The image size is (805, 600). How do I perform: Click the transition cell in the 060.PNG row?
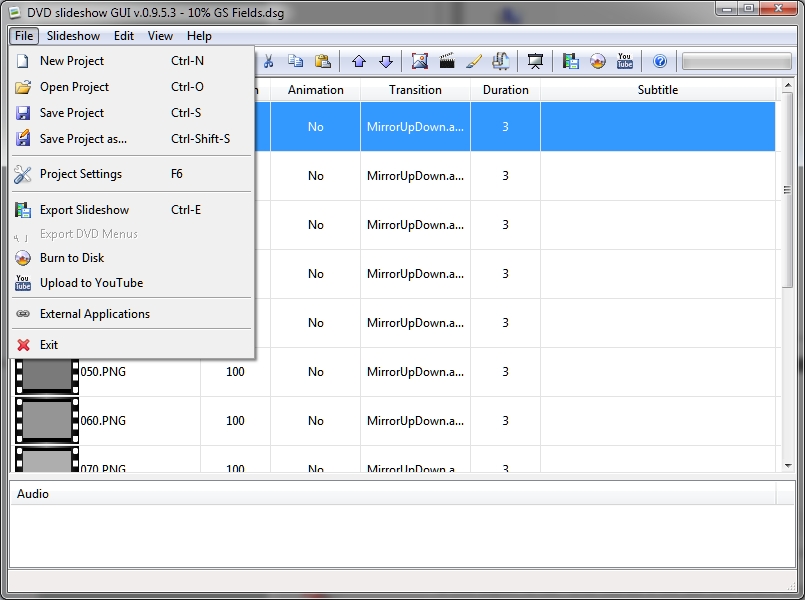(415, 421)
